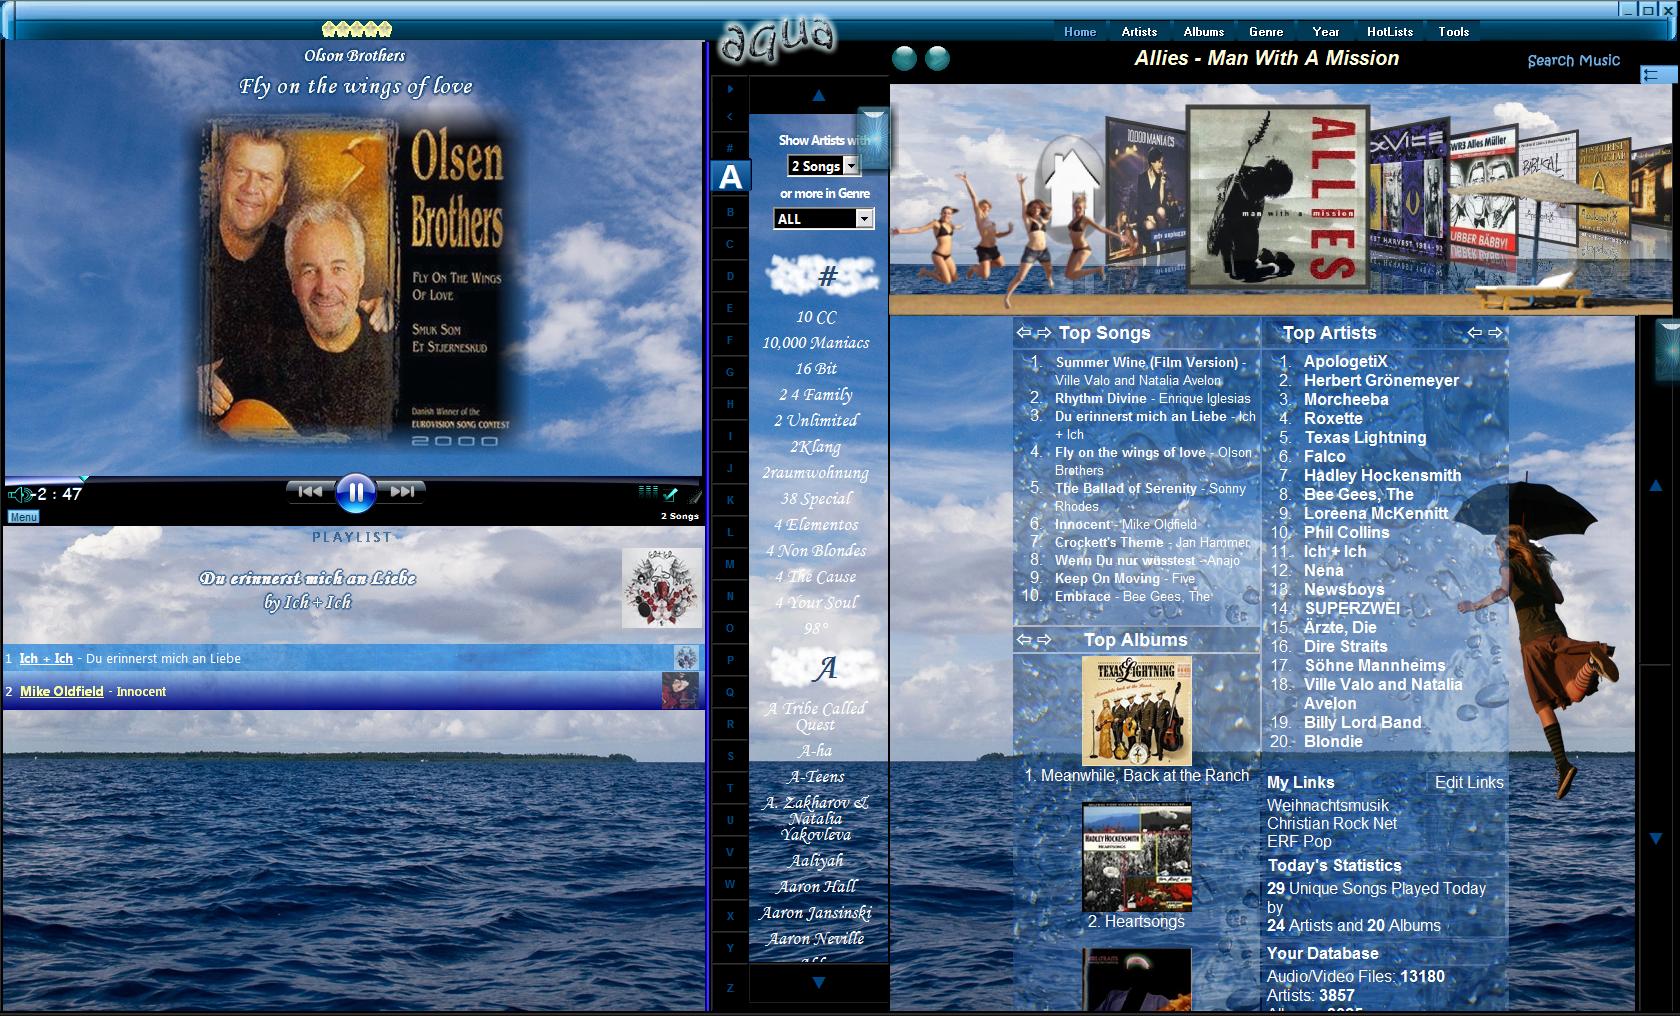Rate the song with five stars
The image size is (1680, 1016).
[357, 29]
